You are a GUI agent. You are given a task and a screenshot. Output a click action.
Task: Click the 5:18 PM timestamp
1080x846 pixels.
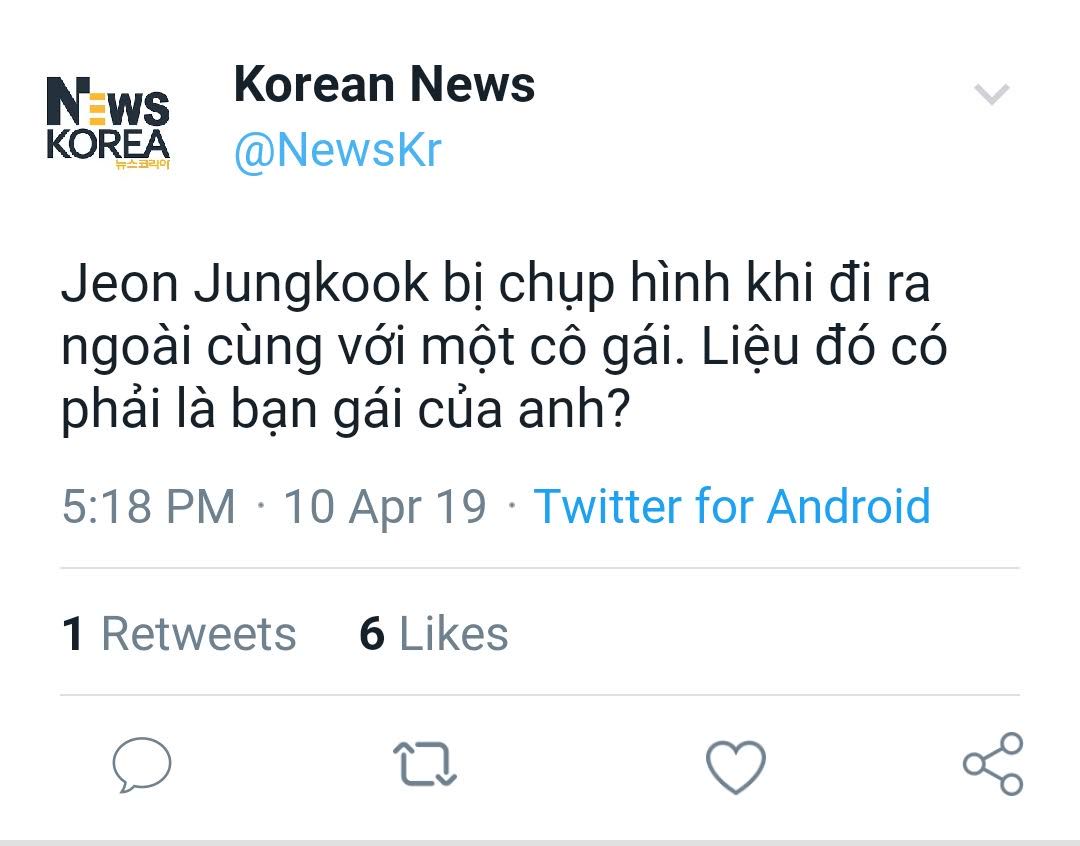[x=148, y=506]
